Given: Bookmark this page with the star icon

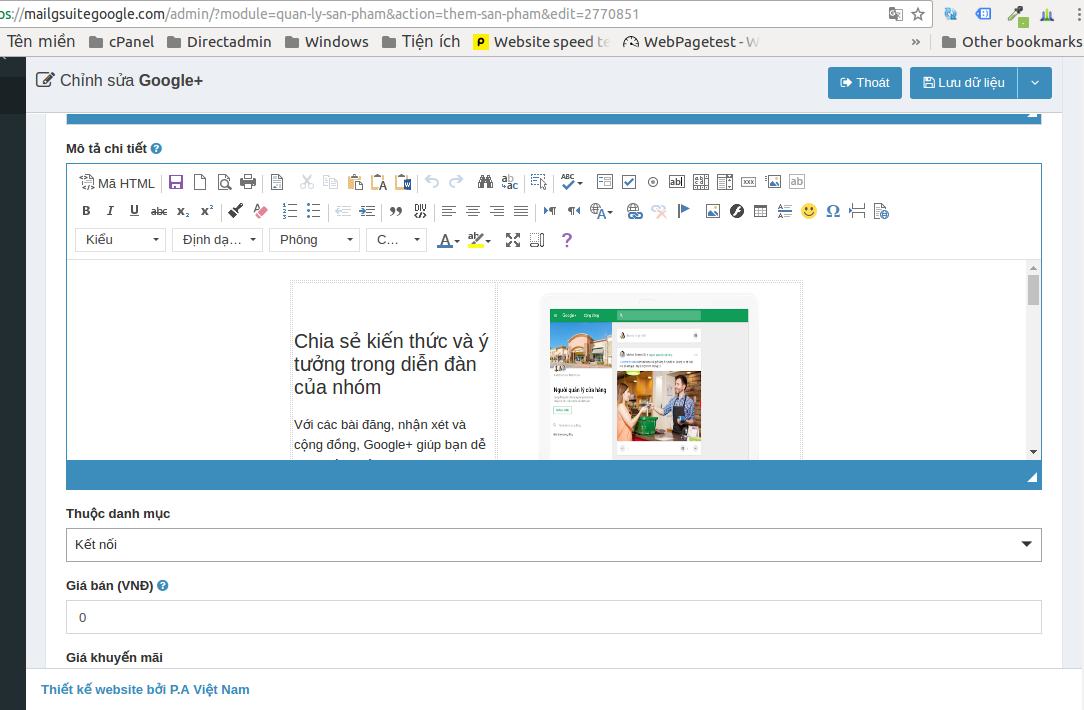Looking at the screenshot, I should 918,14.
